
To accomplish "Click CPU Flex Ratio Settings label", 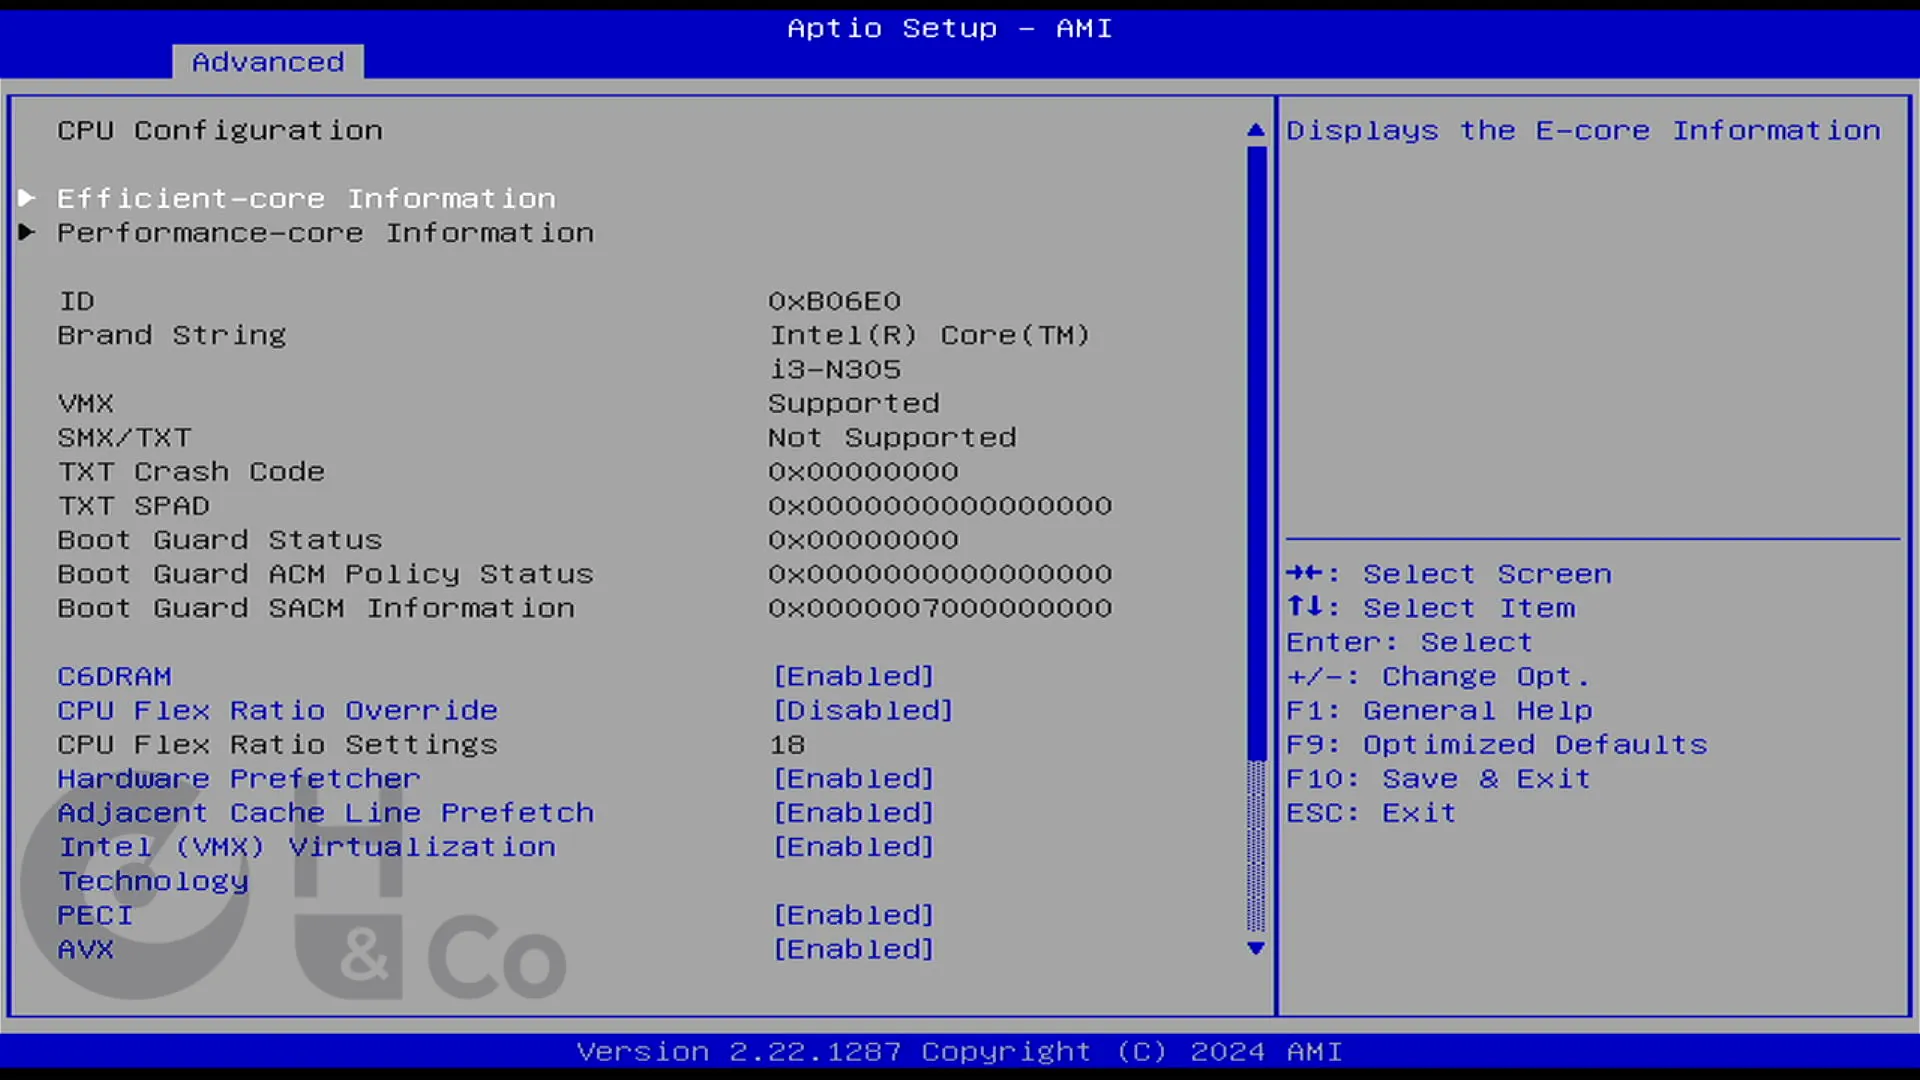I will [x=277, y=744].
